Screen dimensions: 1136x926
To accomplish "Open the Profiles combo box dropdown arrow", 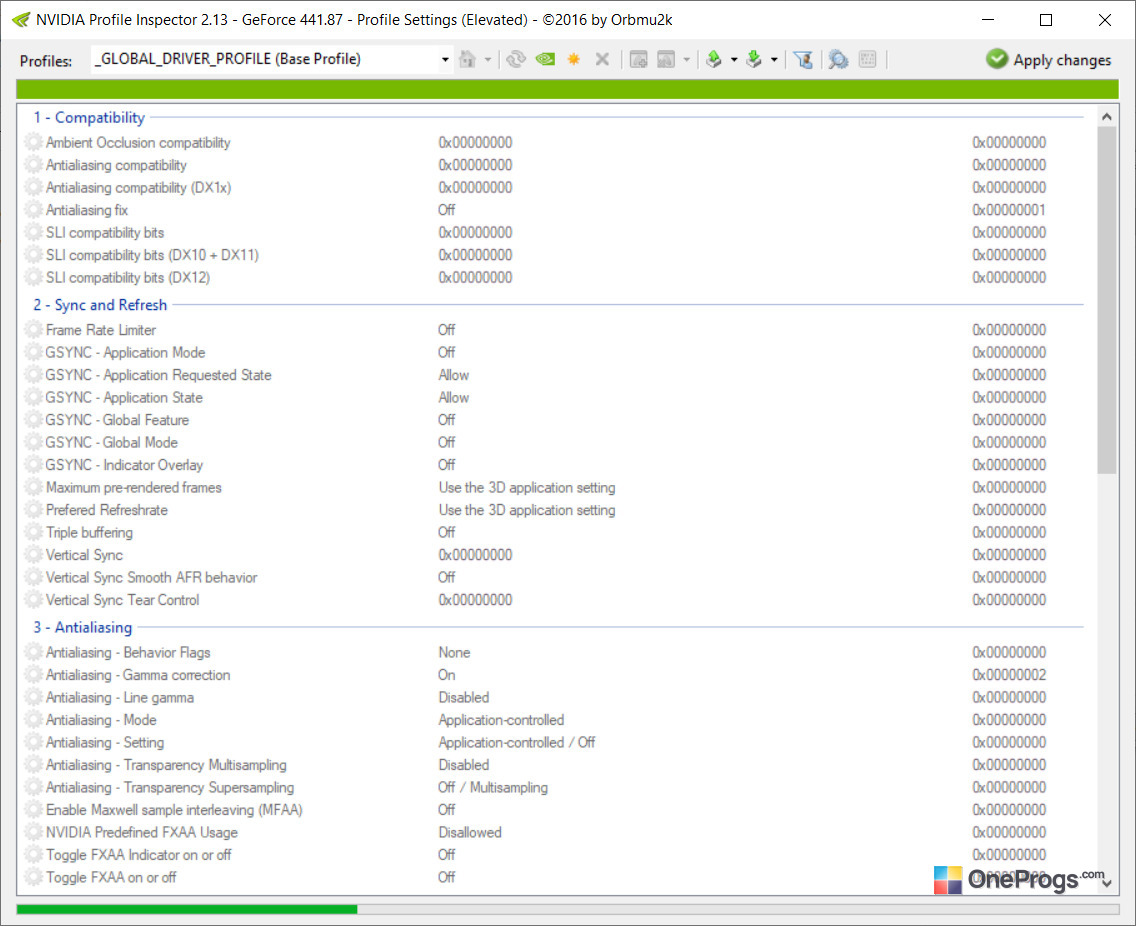I will (445, 59).
